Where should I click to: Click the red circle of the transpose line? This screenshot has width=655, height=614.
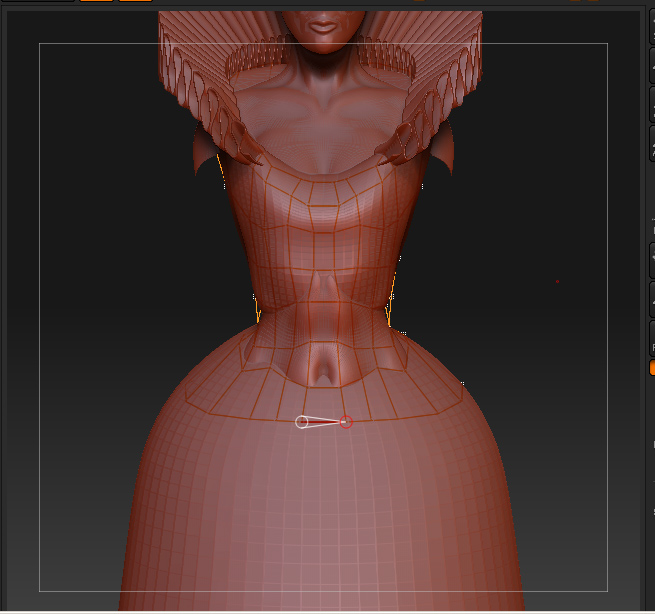click(346, 422)
